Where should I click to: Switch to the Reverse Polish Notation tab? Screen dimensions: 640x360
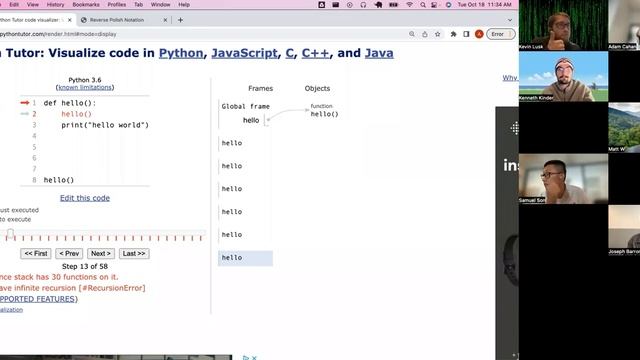[x=117, y=20]
